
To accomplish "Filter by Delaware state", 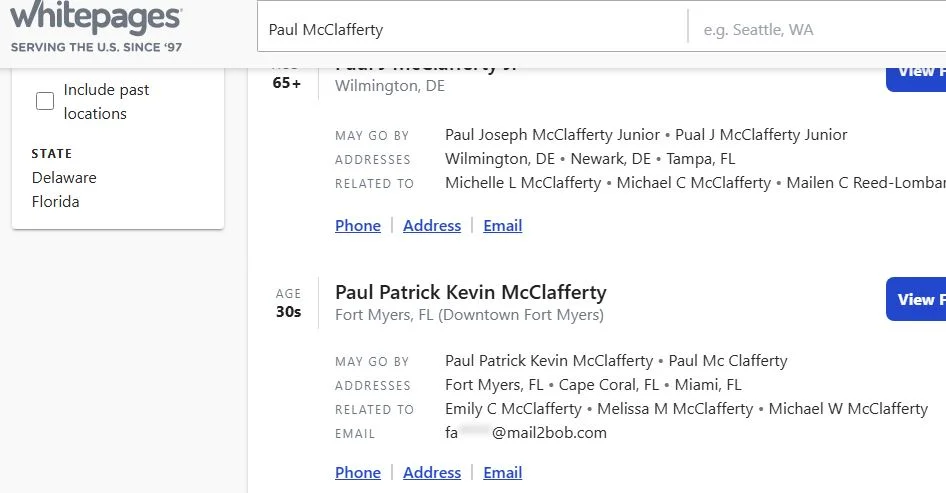I will pyautogui.click(x=64, y=178).
